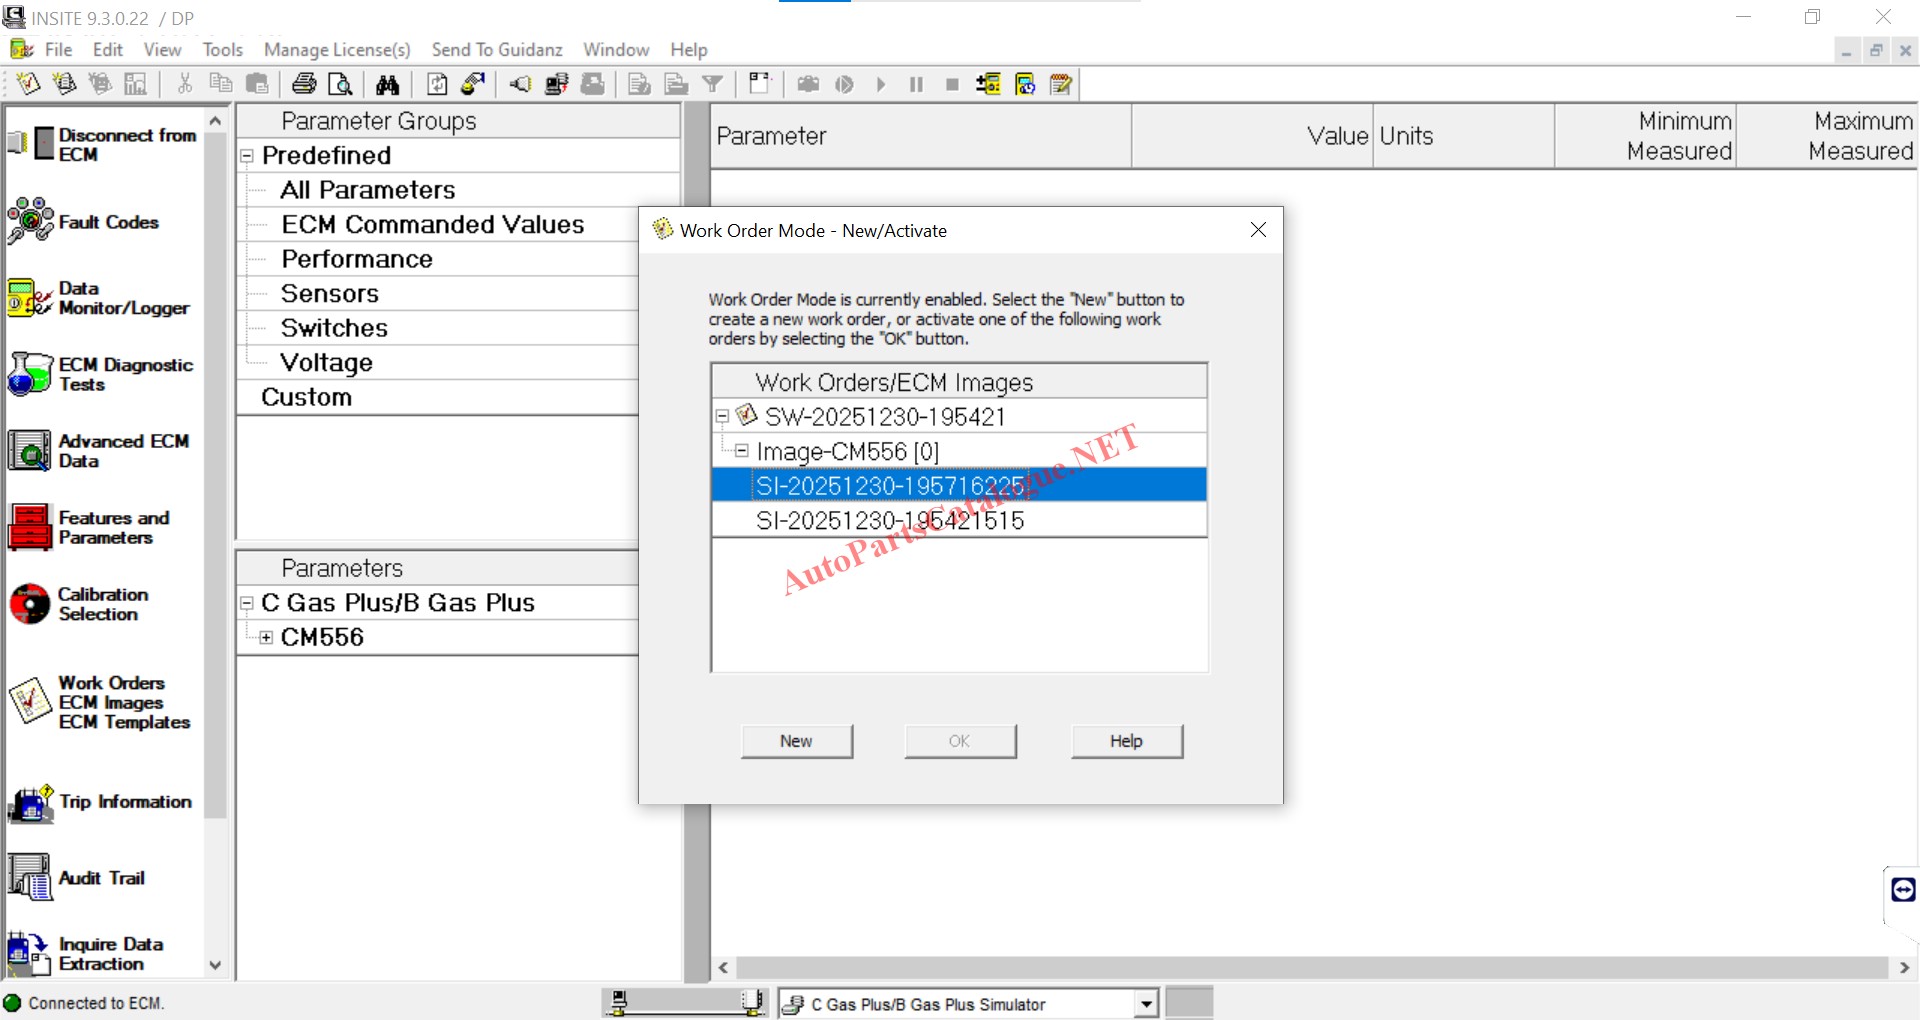
Task: Open Data Monitor/Logger from sidebar
Action: point(31,298)
